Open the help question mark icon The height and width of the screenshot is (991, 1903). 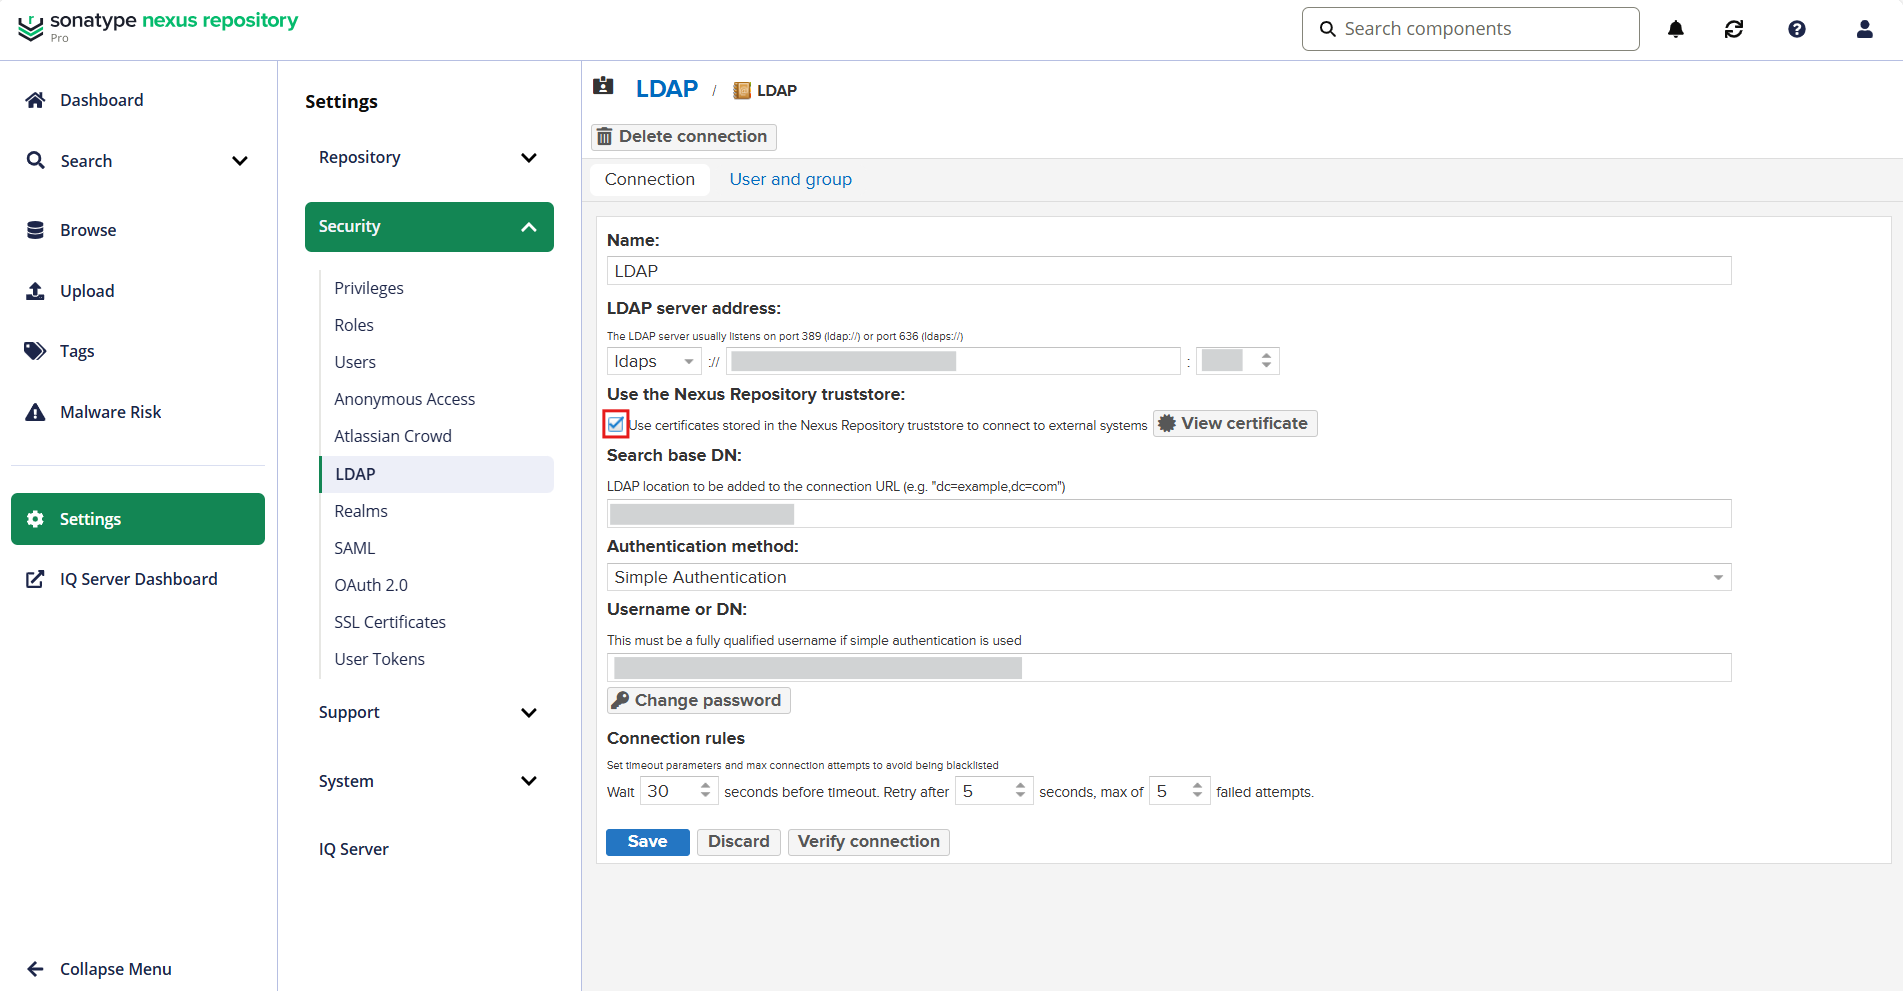coord(1796,29)
